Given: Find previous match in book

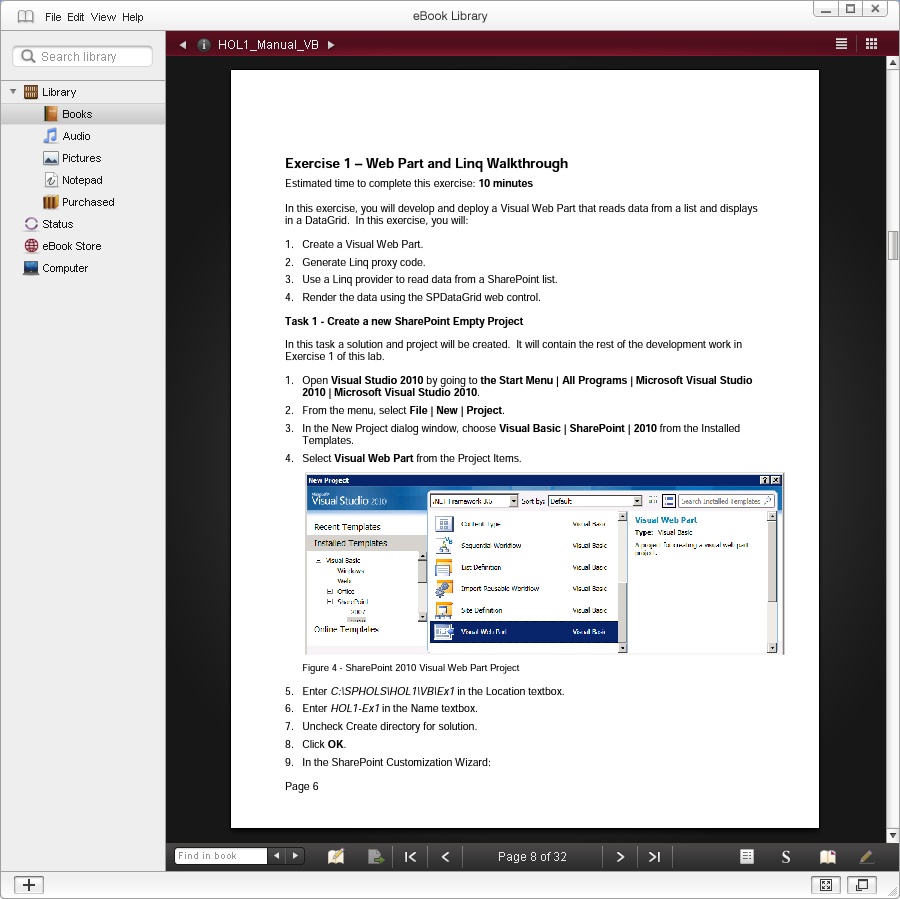Looking at the screenshot, I should pos(277,856).
